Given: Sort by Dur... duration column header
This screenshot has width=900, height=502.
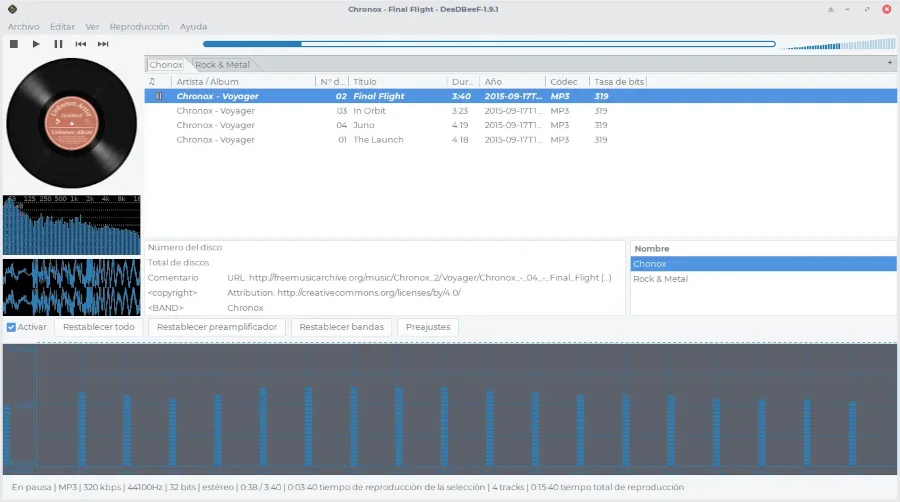Looking at the screenshot, I should 463,81.
